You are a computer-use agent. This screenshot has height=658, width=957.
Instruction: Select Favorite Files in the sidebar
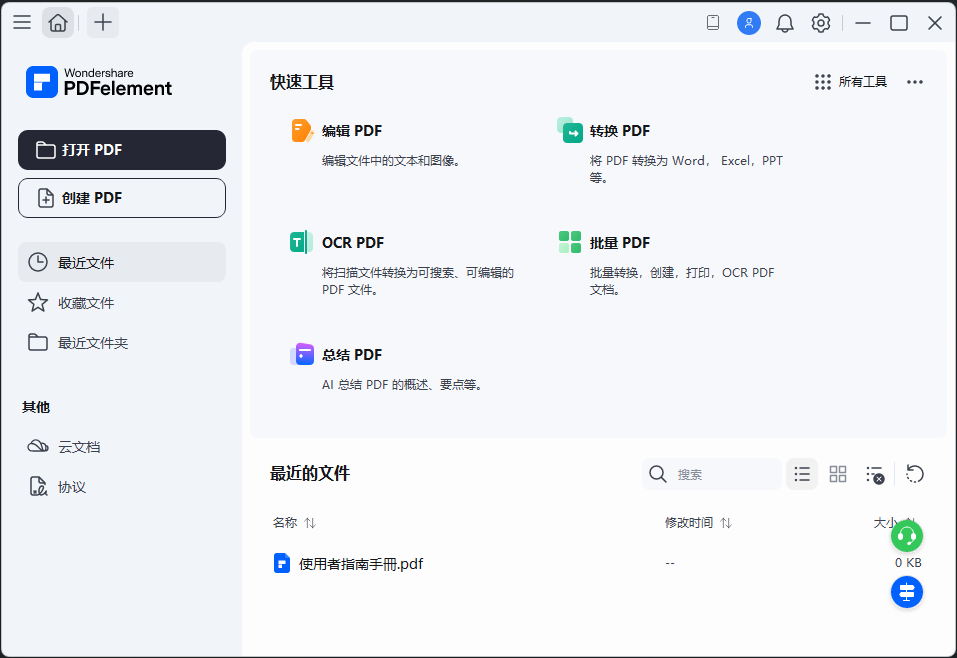85,303
